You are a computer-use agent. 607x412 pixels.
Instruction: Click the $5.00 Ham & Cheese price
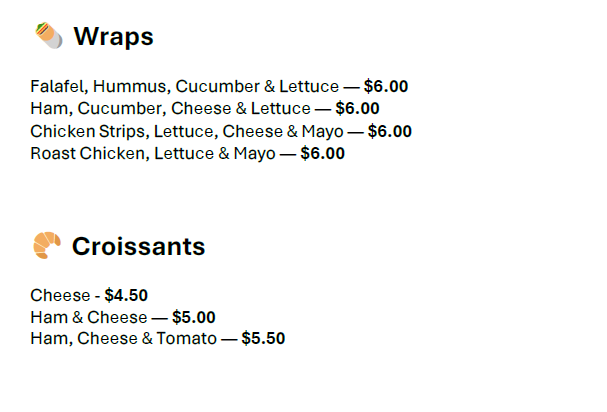tap(193, 318)
